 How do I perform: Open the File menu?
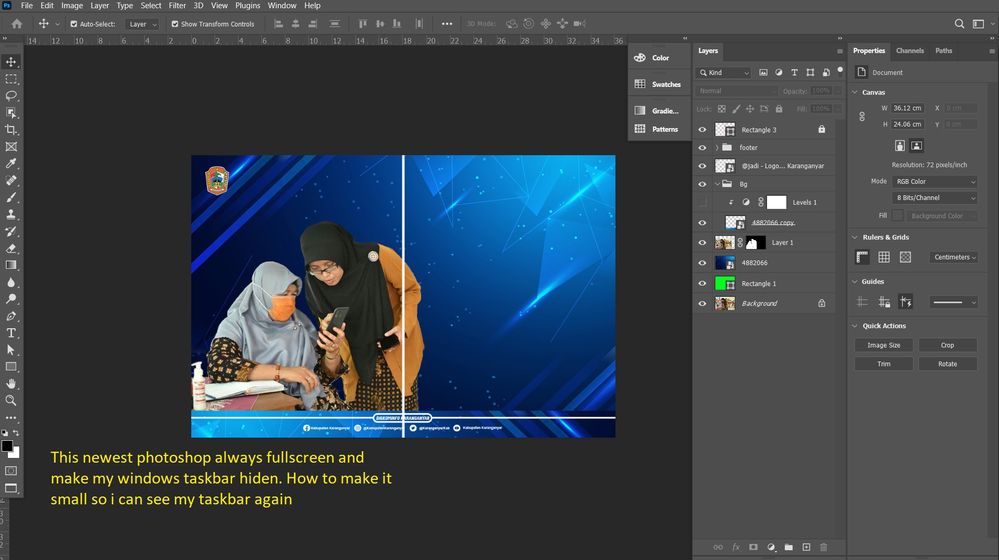coord(27,6)
